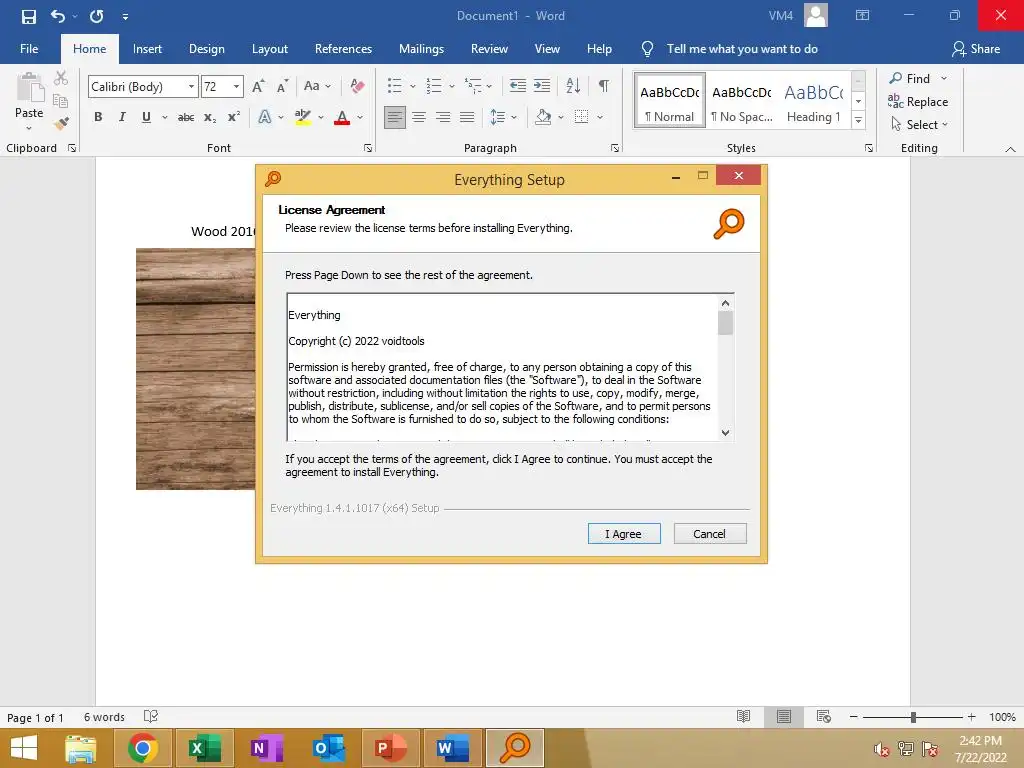The height and width of the screenshot is (768, 1024).
Task: Open the Font dialog launcher
Action: [368, 148]
